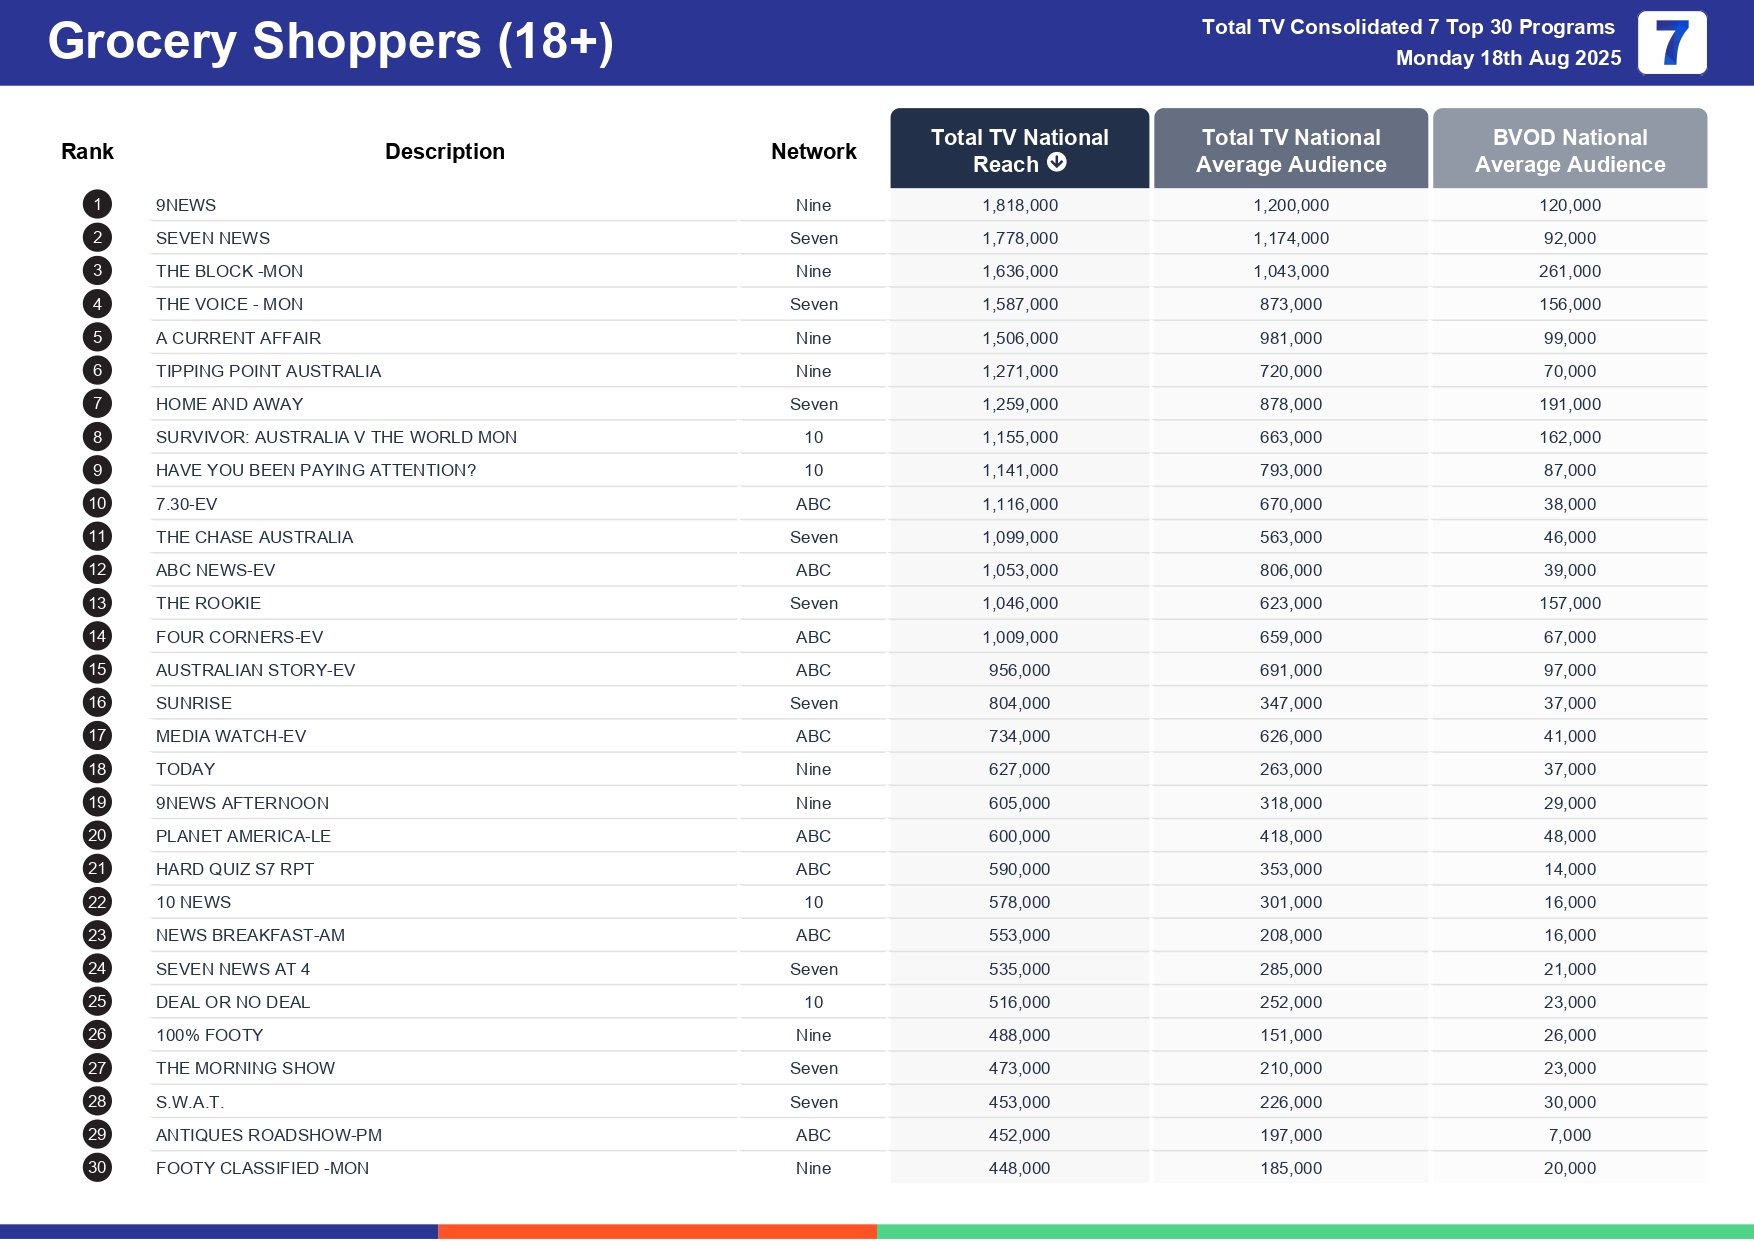Click the Network column header

(813, 151)
